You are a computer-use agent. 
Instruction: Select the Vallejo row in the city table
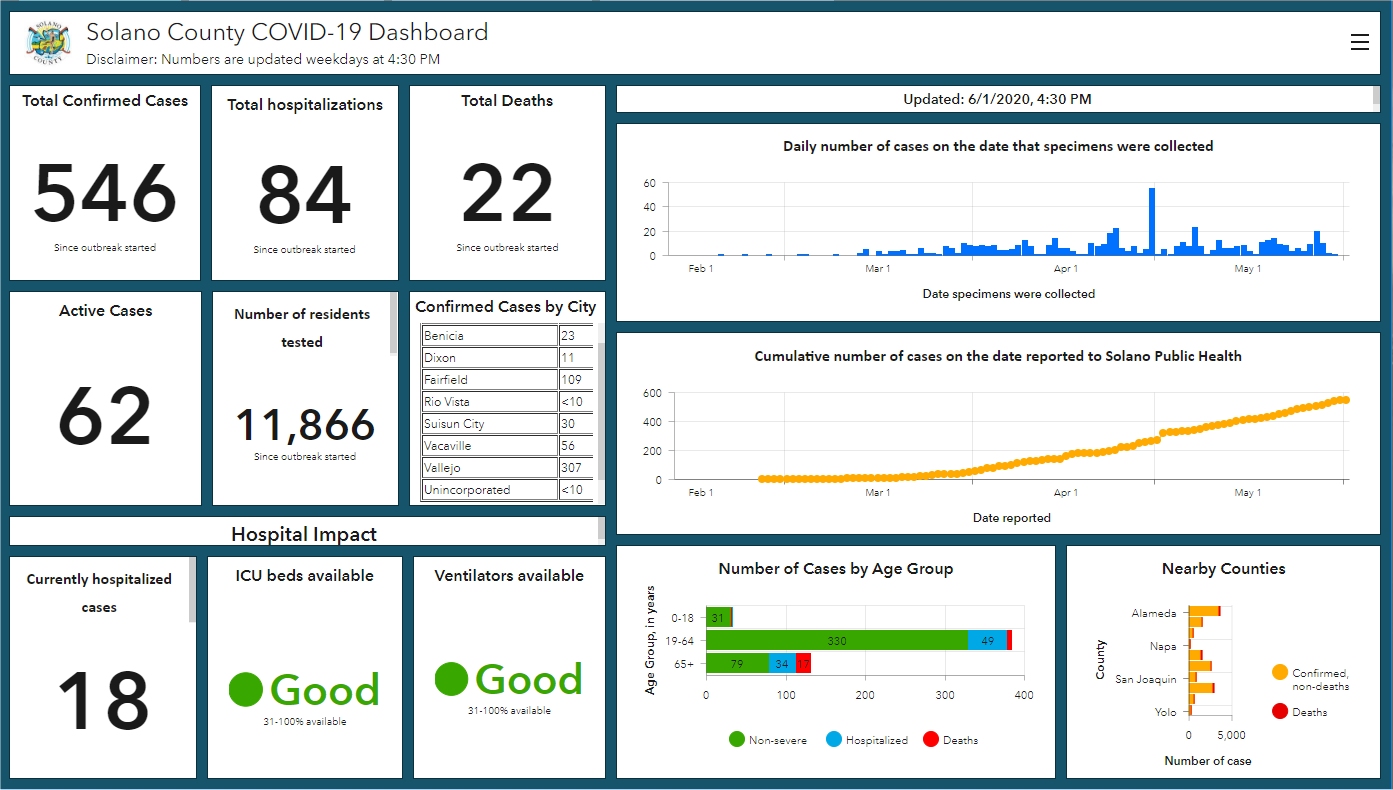[x=489, y=468]
